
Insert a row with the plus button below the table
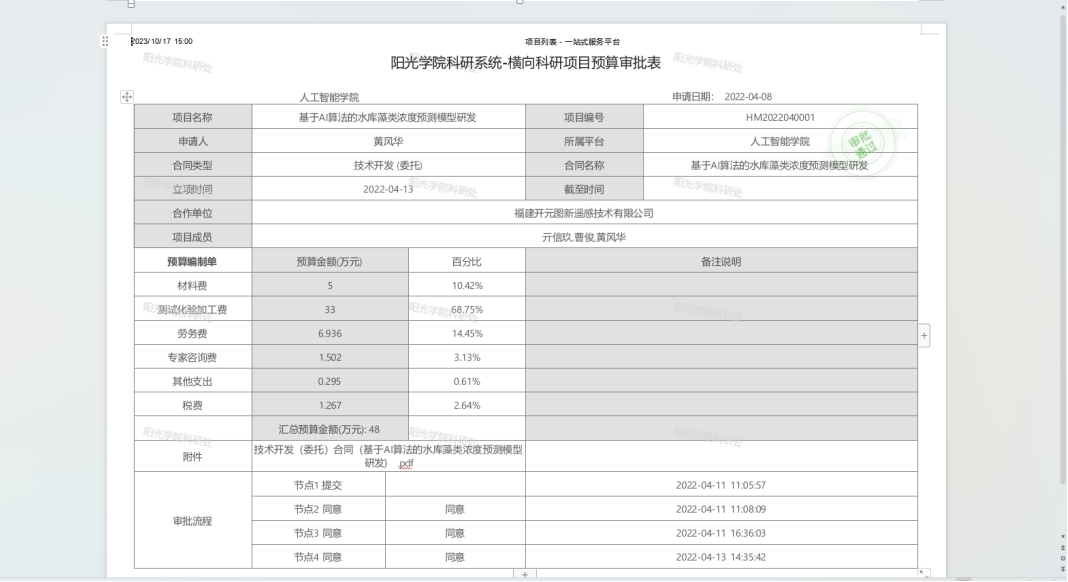tap(524, 575)
